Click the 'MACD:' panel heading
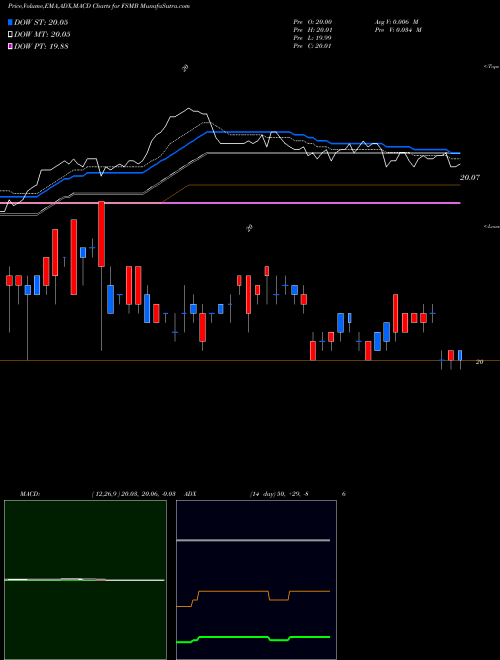500x660 pixels. tap(29, 493)
